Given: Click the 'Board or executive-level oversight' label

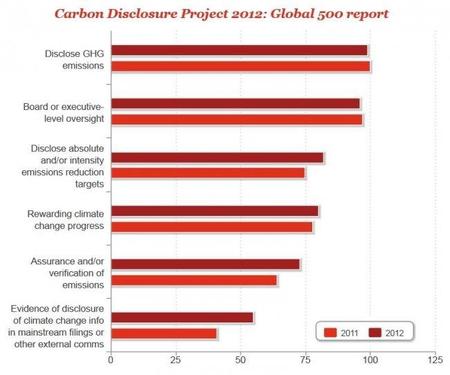Looking at the screenshot, I should point(63,113).
